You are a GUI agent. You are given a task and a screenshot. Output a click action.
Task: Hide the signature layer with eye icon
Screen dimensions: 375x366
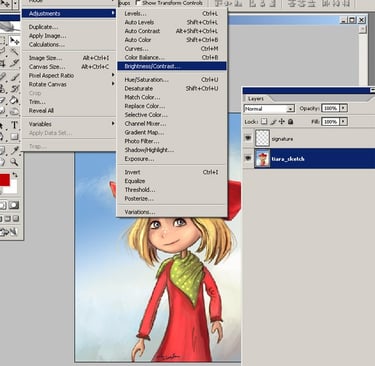pyautogui.click(x=248, y=138)
